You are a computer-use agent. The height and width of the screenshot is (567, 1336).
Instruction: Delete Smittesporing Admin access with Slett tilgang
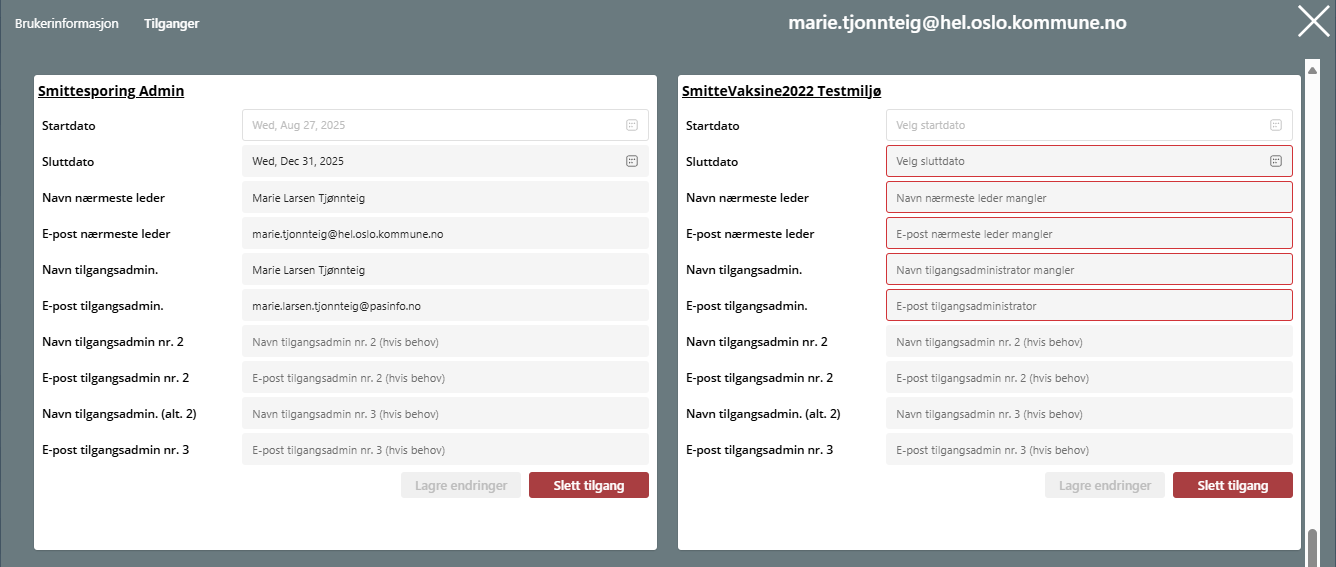[588, 485]
